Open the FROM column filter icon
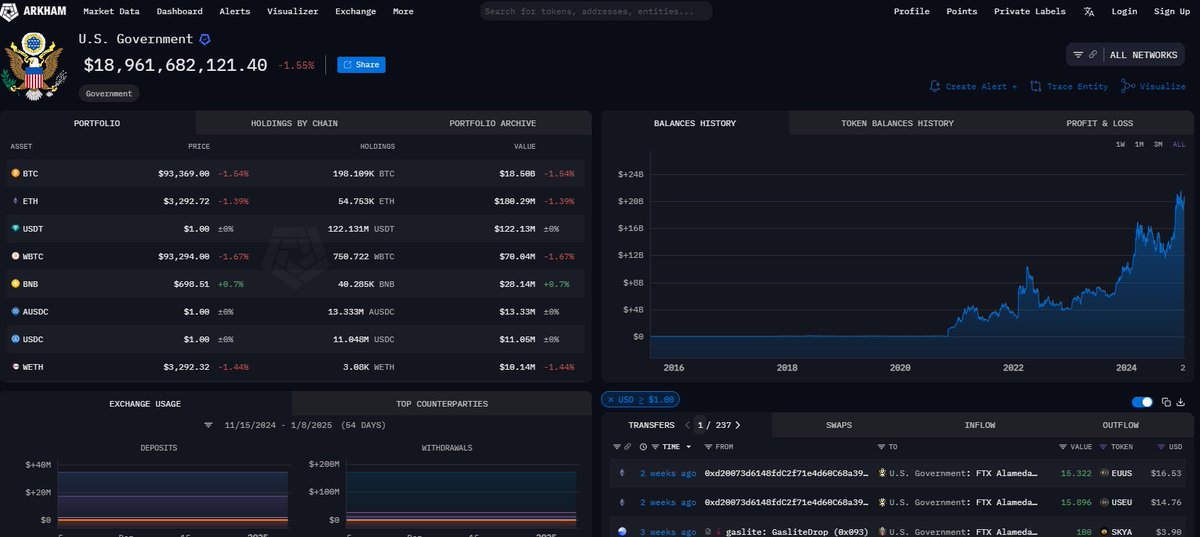This screenshot has height=537, width=1200. [708, 447]
